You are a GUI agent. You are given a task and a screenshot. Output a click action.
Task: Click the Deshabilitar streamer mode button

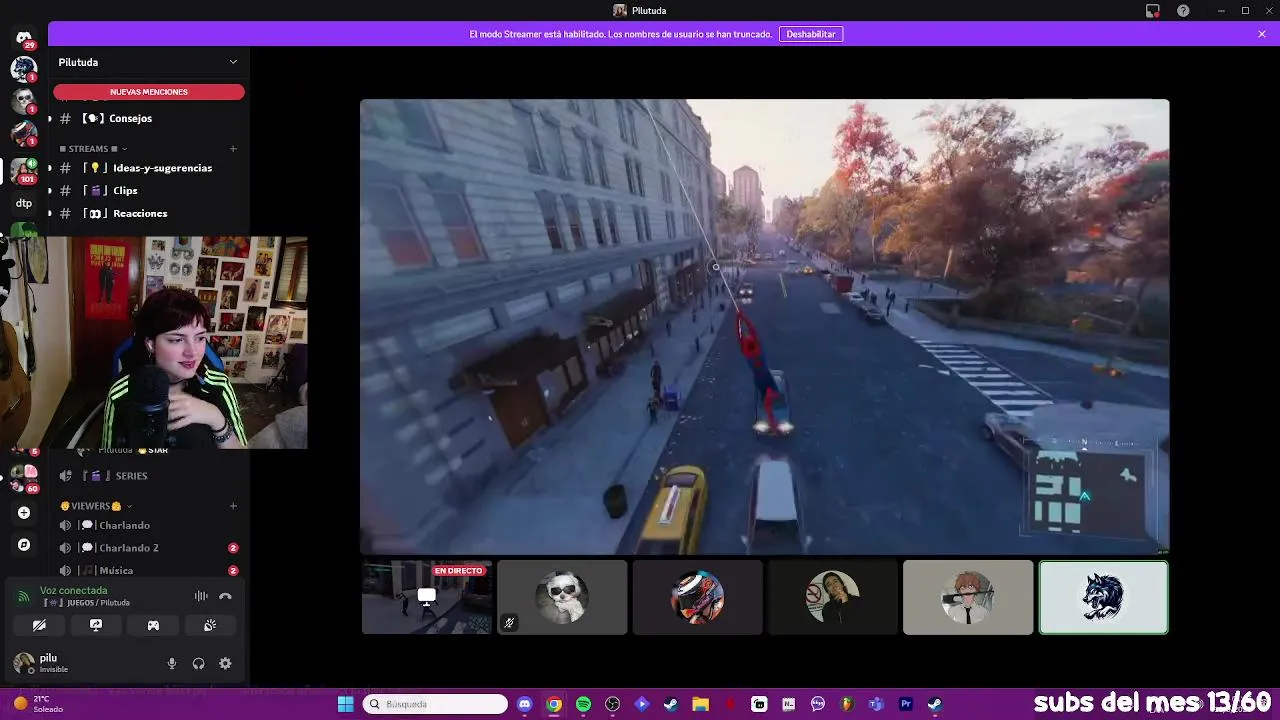(811, 34)
